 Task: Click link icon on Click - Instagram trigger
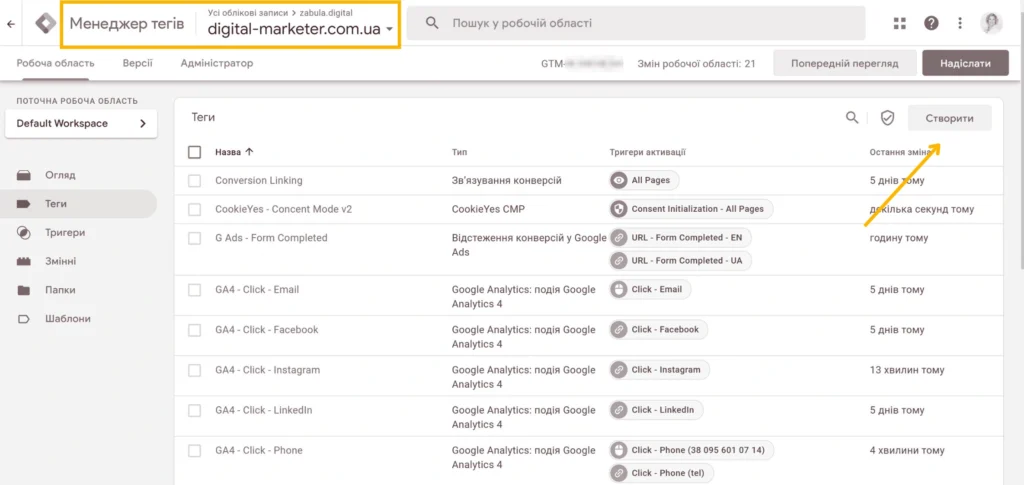(618, 369)
